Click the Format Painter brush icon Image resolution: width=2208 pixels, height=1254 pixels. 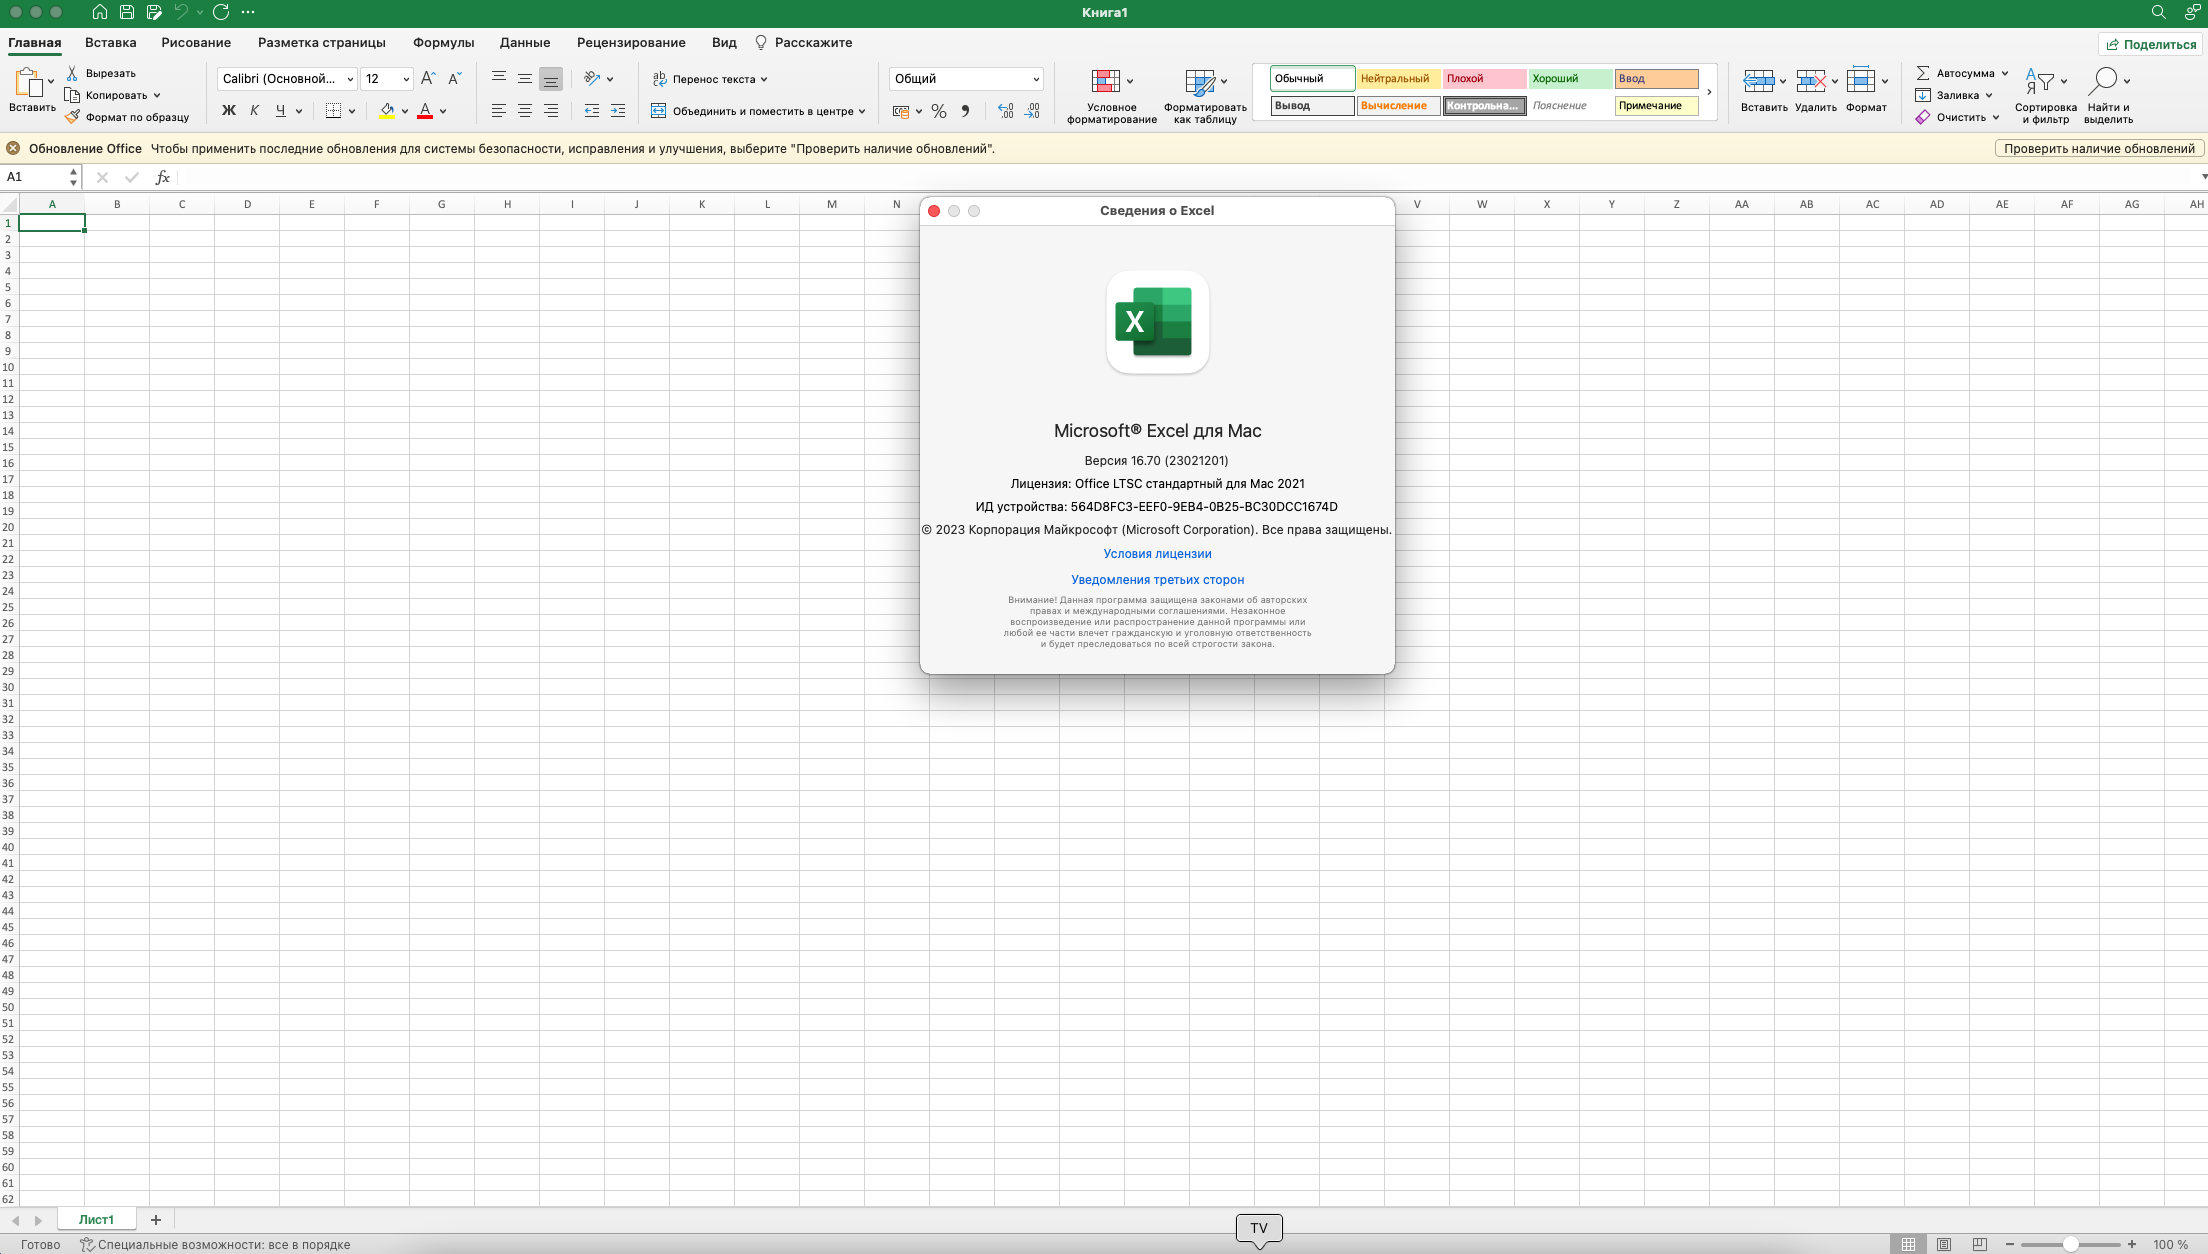[72, 117]
